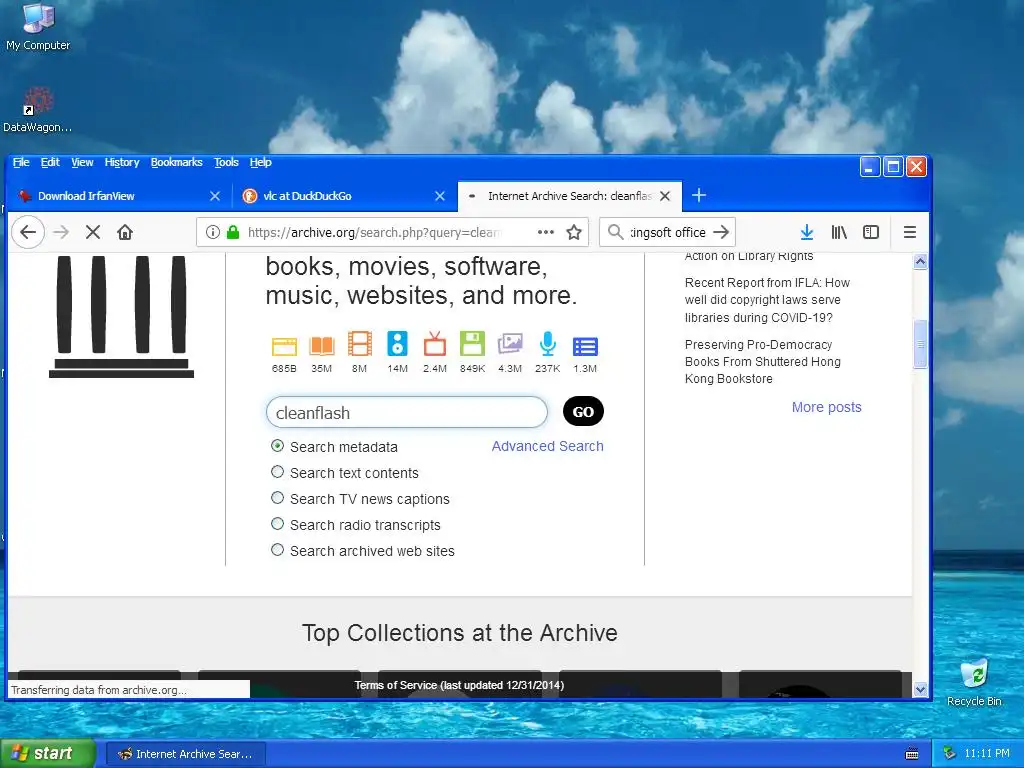Stop loading the page with X button
Screen dimensions: 1024x768
pyautogui.click(x=93, y=232)
